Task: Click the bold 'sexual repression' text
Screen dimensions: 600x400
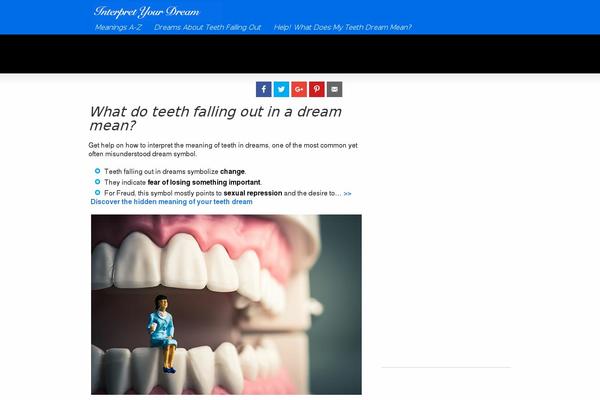Action: [x=253, y=193]
